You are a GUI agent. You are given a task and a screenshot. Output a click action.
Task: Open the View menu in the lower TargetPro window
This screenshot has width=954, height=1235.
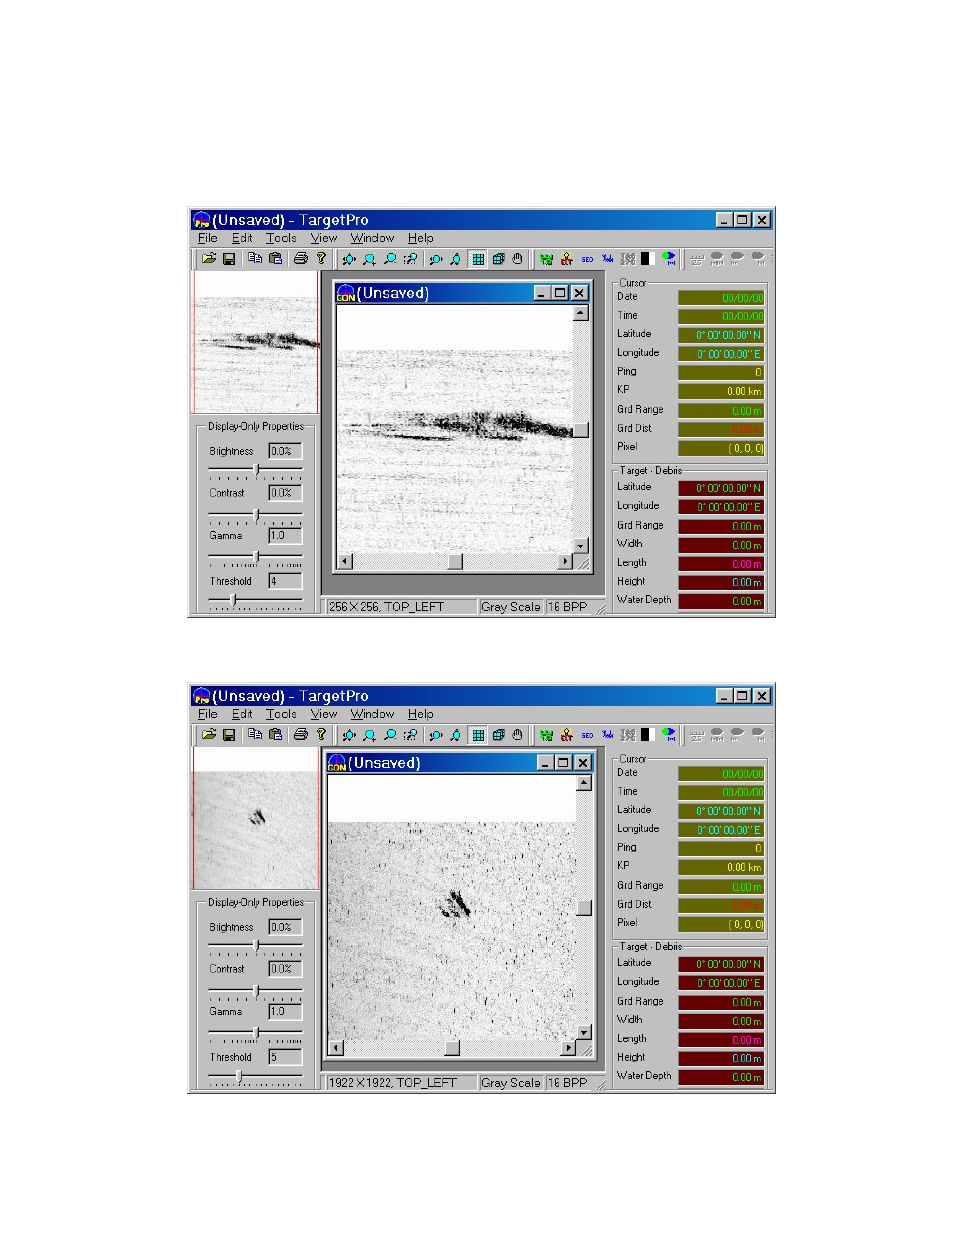(324, 714)
